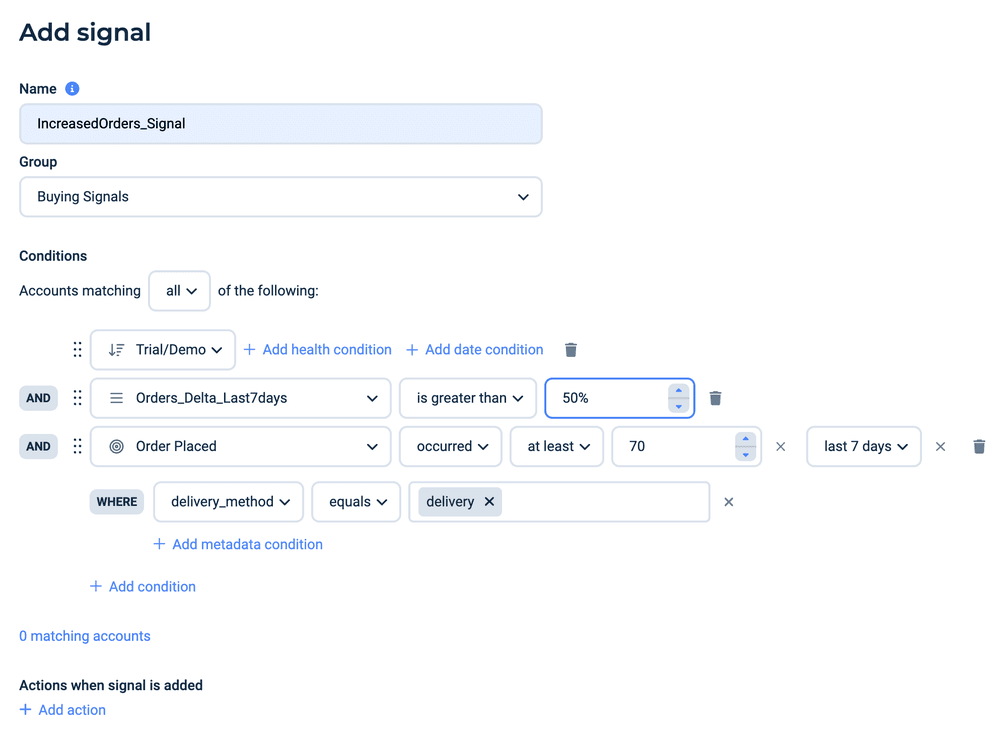Expand the 'all' matching dropdown

click(180, 291)
